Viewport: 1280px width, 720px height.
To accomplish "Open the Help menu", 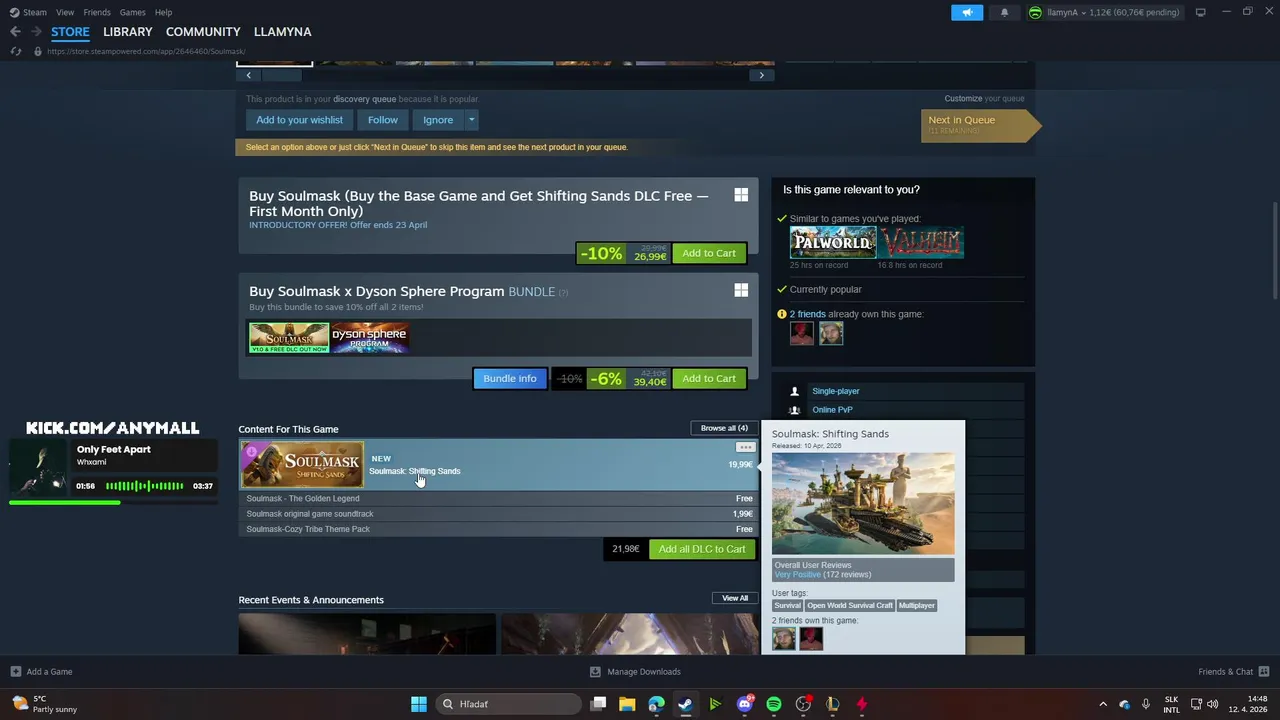I will coord(164,12).
